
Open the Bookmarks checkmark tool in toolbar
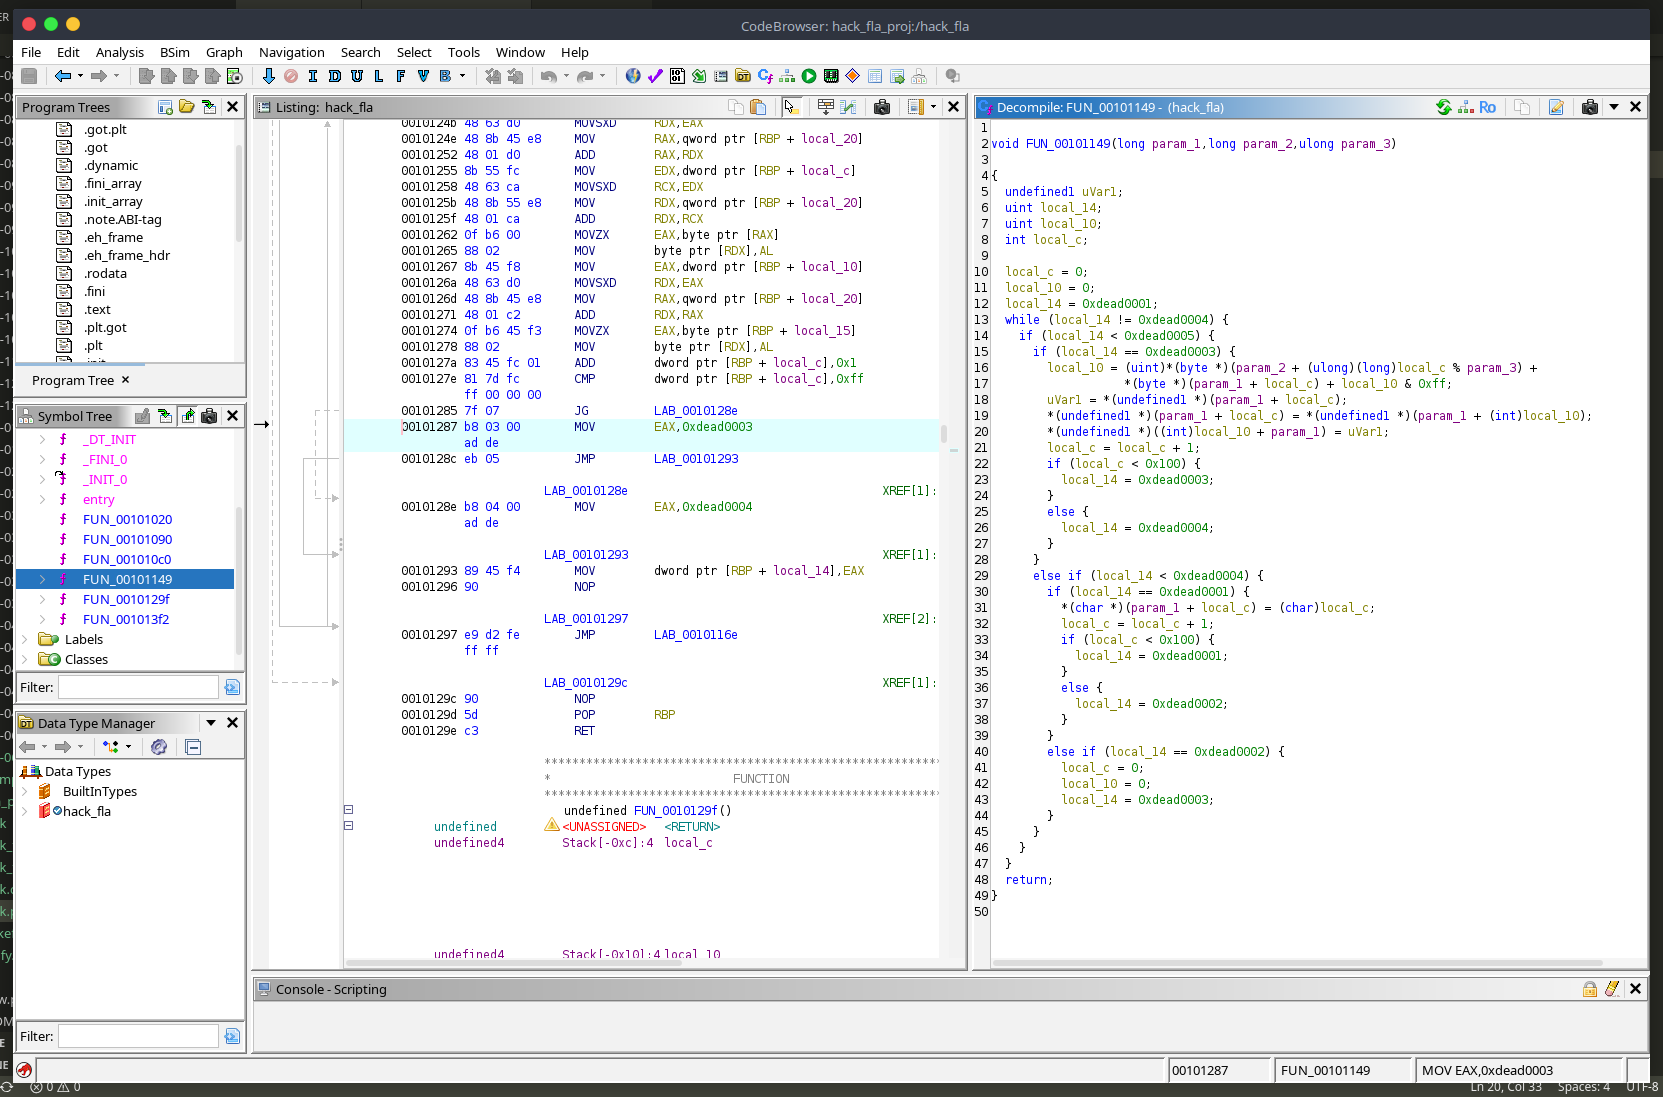tap(655, 76)
